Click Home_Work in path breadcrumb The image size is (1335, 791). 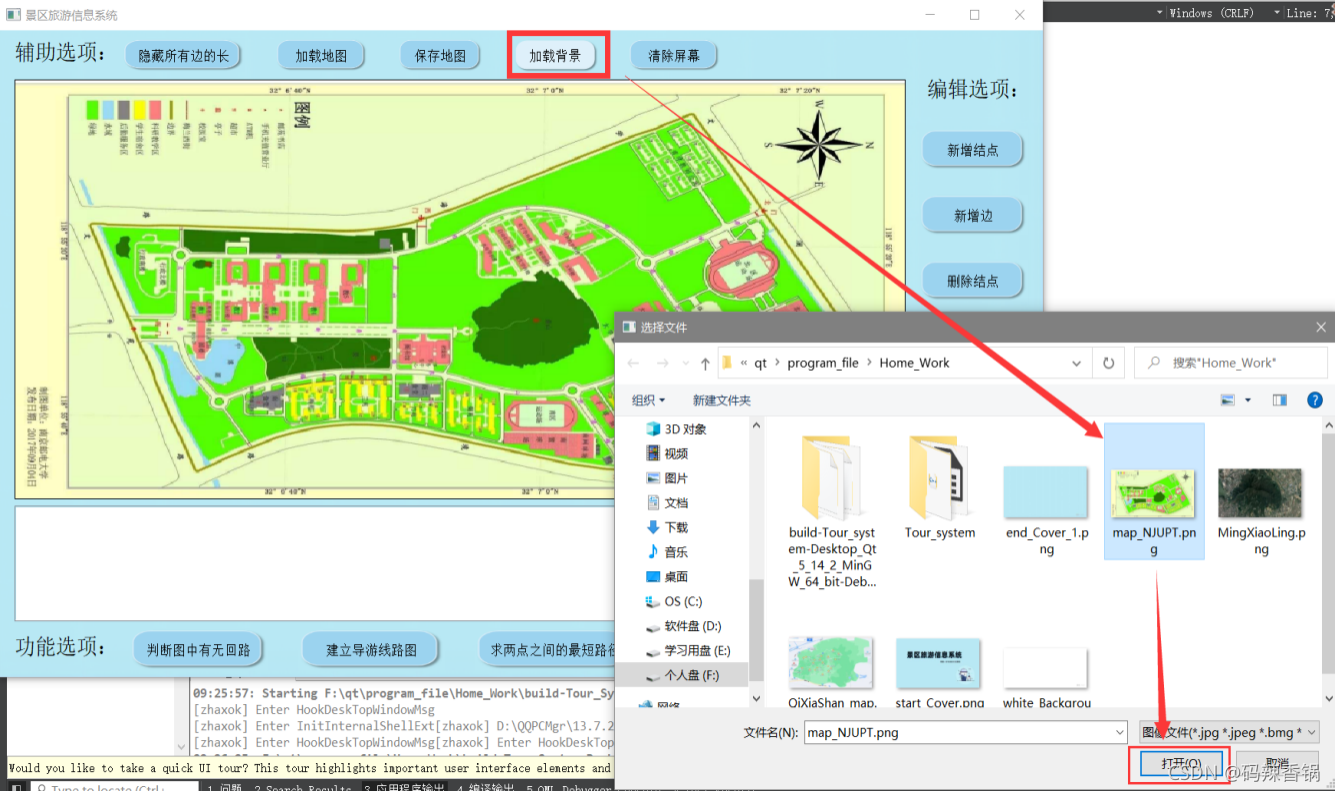click(x=914, y=363)
